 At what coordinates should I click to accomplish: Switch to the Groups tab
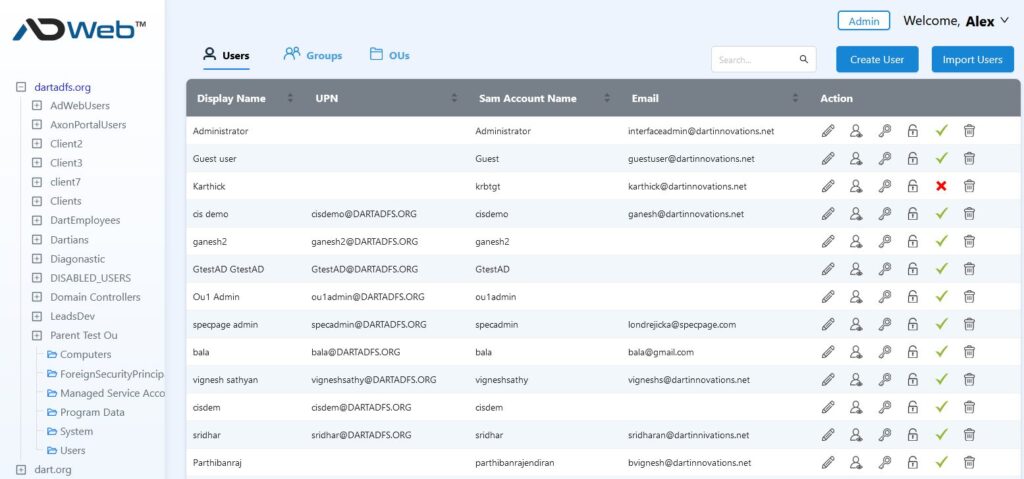pos(313,56)
